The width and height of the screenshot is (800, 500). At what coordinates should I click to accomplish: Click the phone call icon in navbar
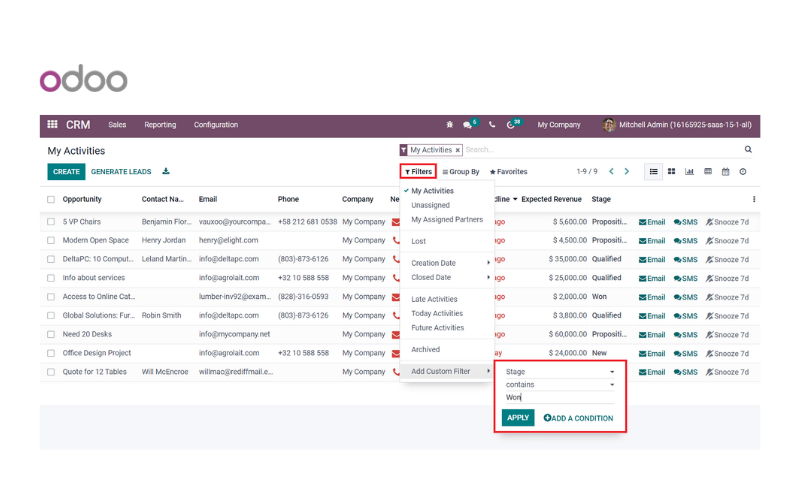[x=492, y=124]
